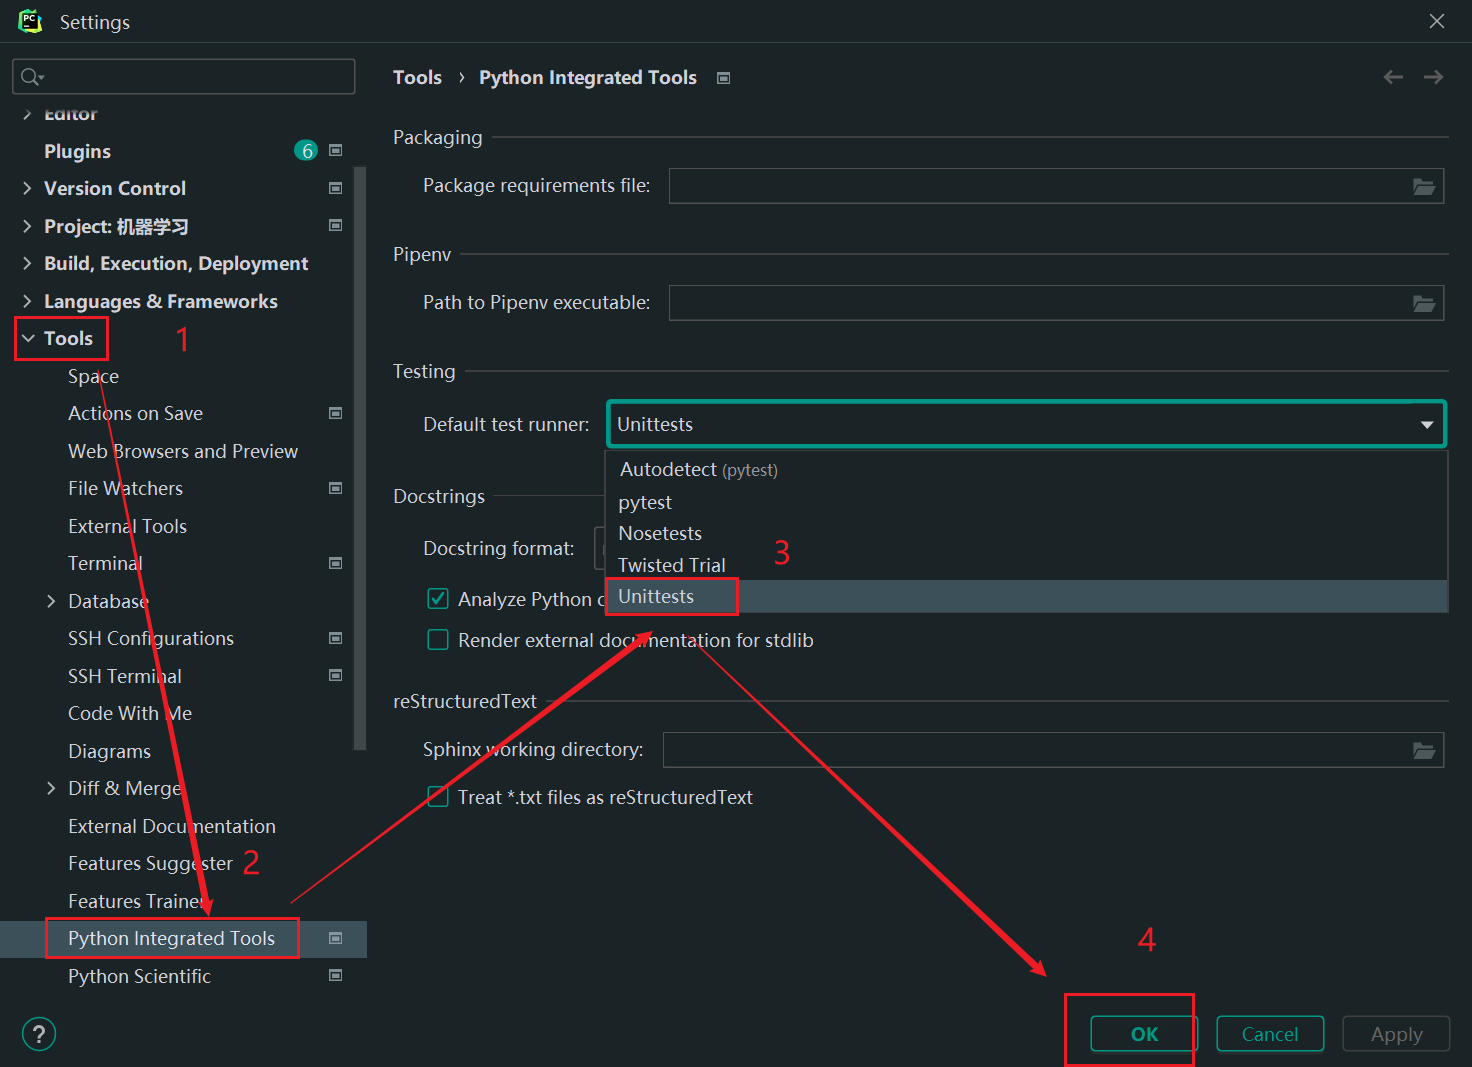The width and height of the screenshot is (1472, 1067).
Task: Expand the Database node
Action: tap(51, 601)
